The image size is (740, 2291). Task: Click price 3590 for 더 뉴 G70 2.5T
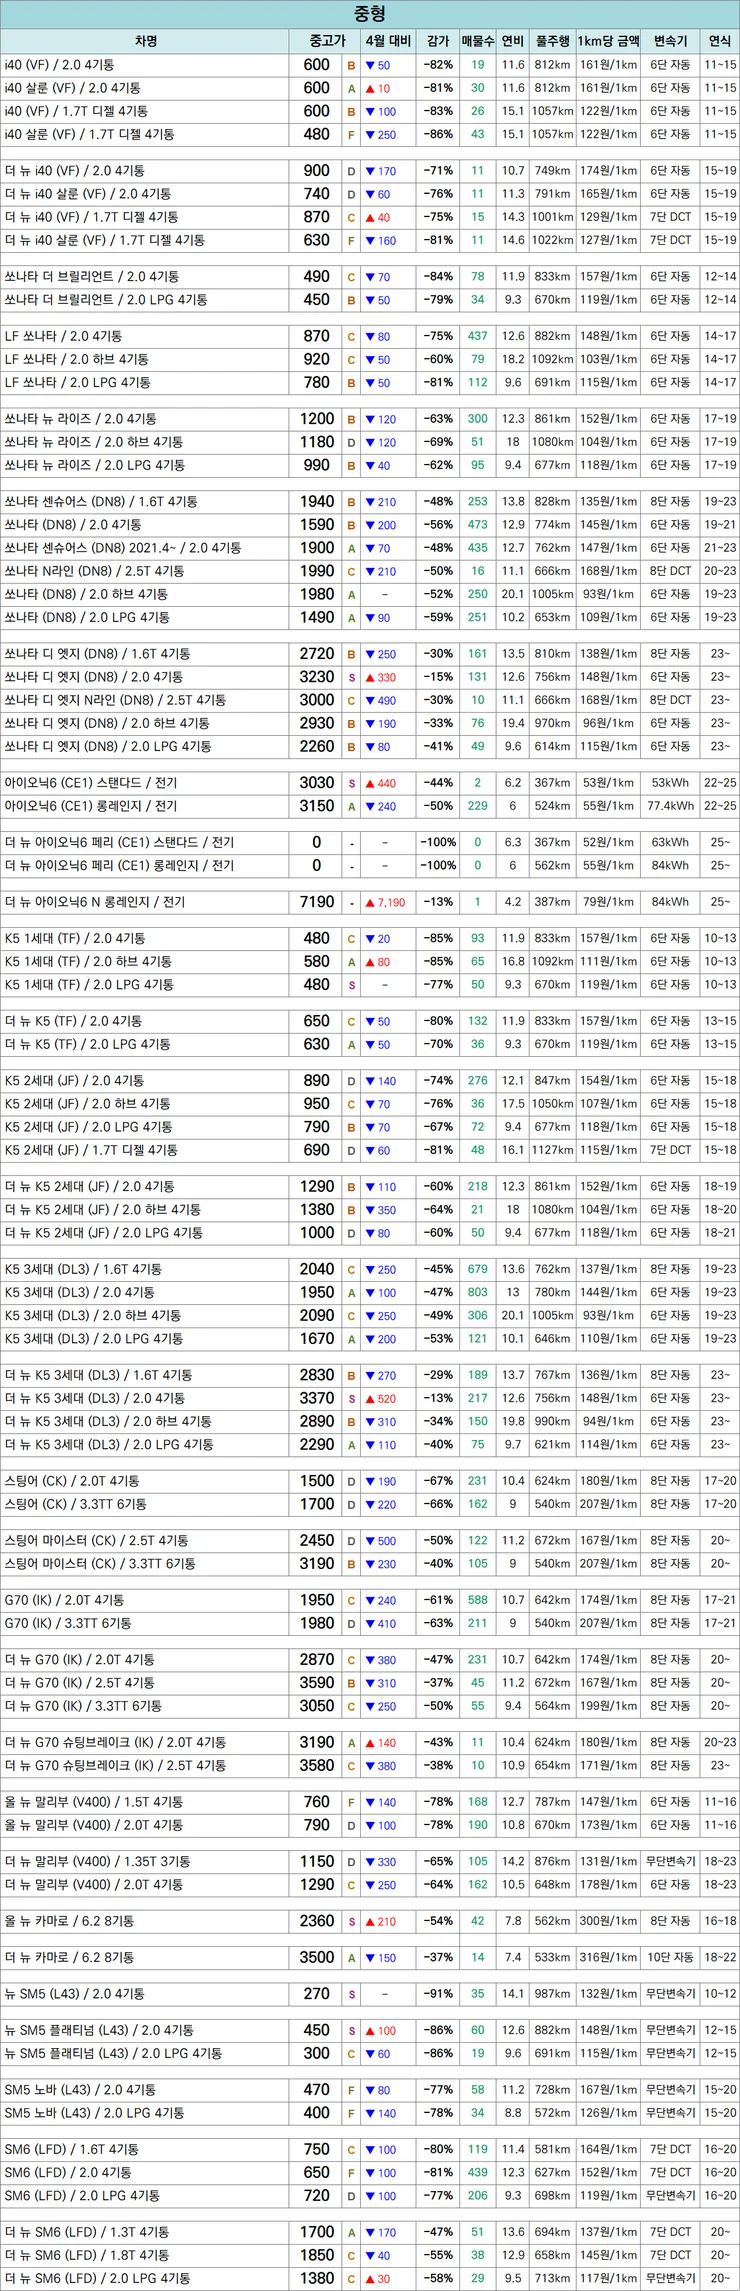point(317,1684)
